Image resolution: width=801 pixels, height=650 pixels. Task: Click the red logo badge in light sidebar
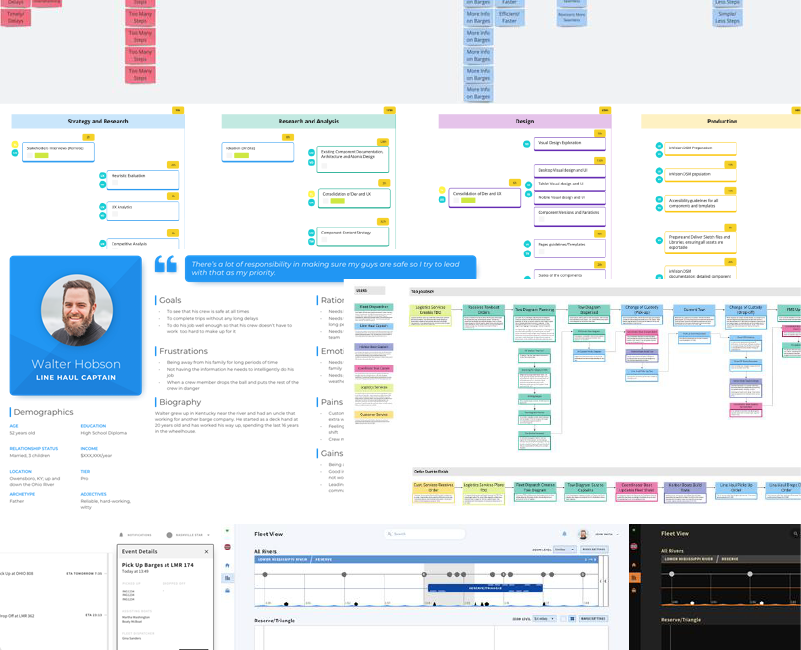tap(228, 548)
